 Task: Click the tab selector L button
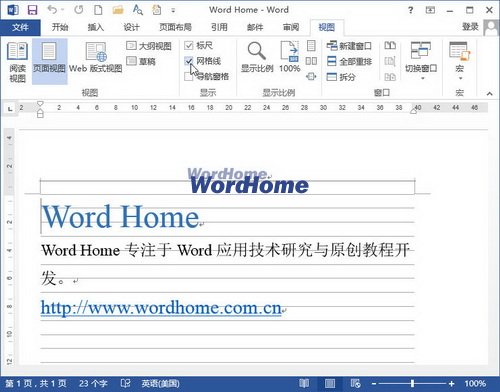[x=10, y=109]
